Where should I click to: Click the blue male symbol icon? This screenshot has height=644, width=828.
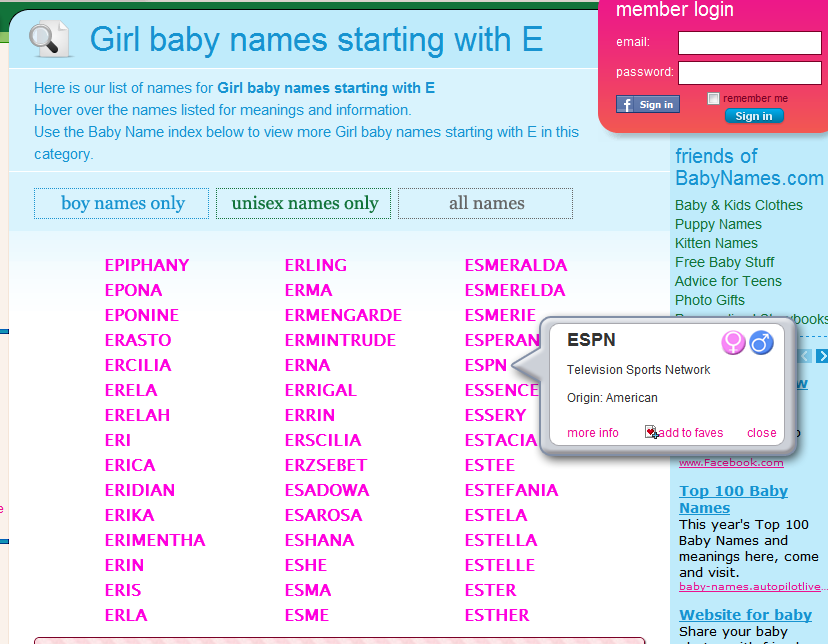pos(761,343)
